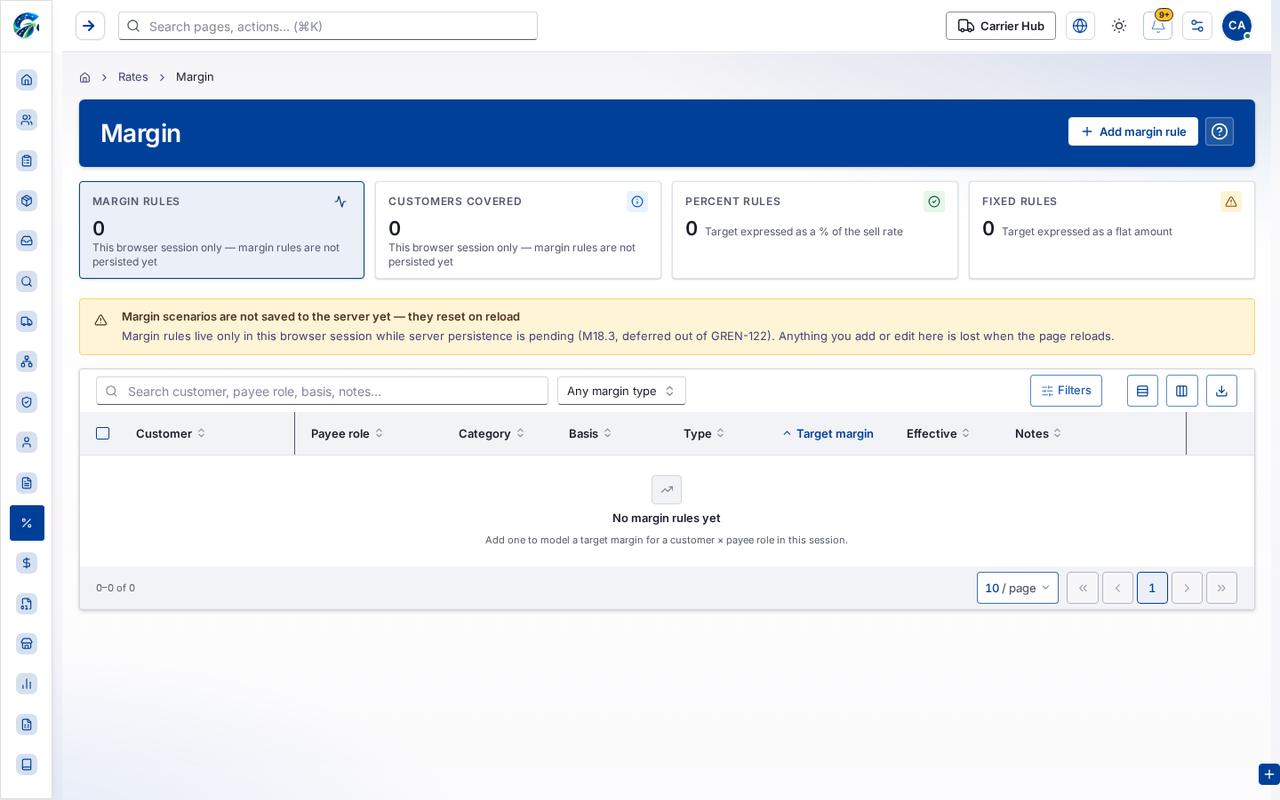
Task: Focus the search customer, payee role field
Action: 322,391
